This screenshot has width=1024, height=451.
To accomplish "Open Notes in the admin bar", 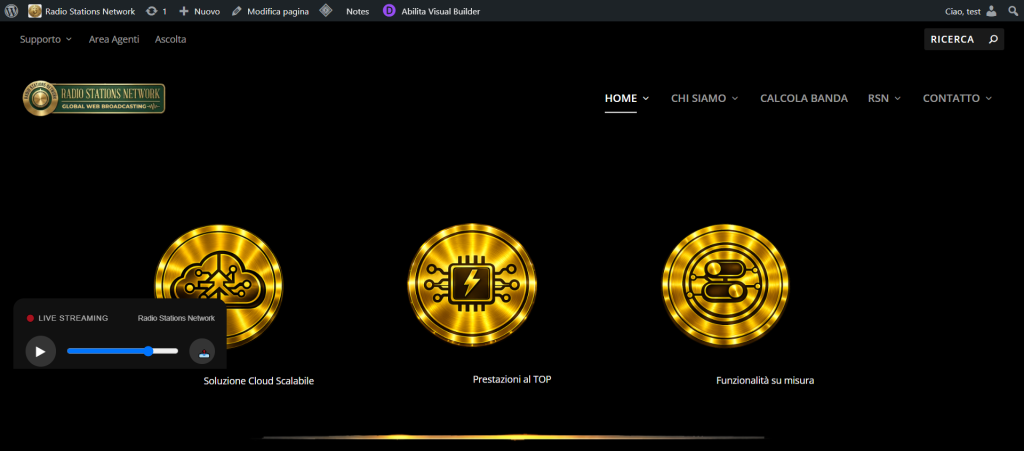I will point(357,11).
